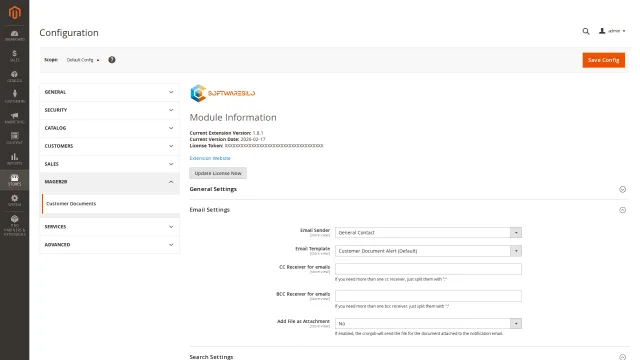Expand the CATALOG configuration tab
Viewport: 640px width, 360px height.
coord(109,128)
